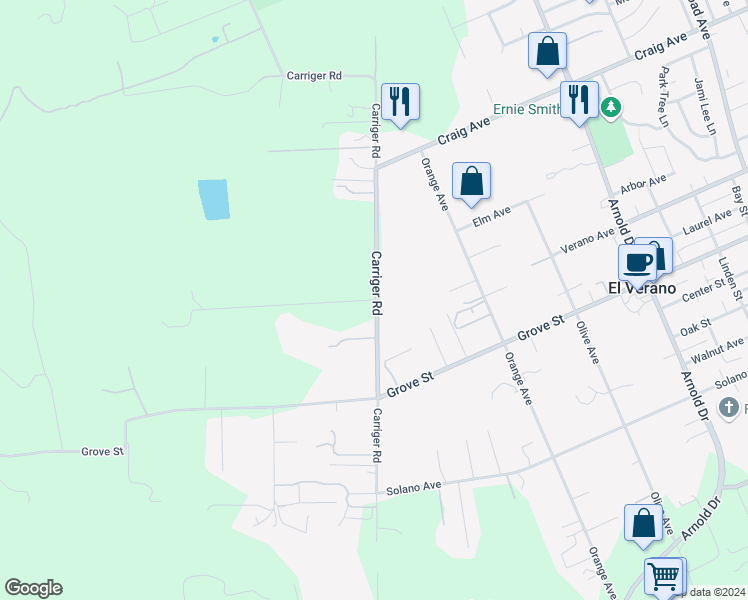Click the Olive Ave label just below Grove St
The height and width of the screenshot is (600, 748).
pyautogui.click(x=588, y=342)
